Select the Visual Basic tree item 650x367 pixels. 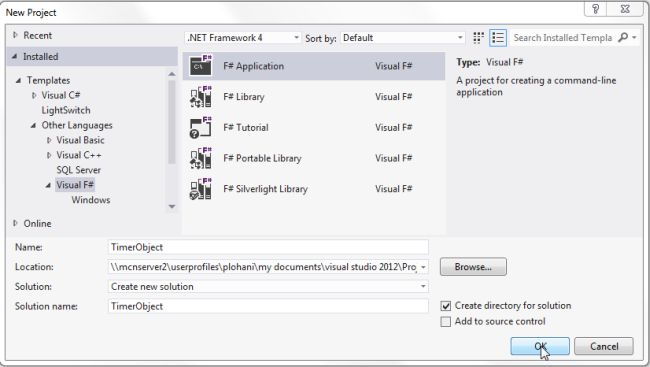pyautogui.click(x=80, y=140)
